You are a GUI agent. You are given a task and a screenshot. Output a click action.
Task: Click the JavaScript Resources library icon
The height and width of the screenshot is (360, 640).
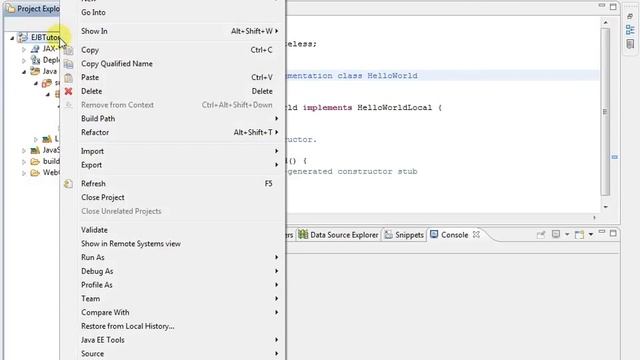36,151
